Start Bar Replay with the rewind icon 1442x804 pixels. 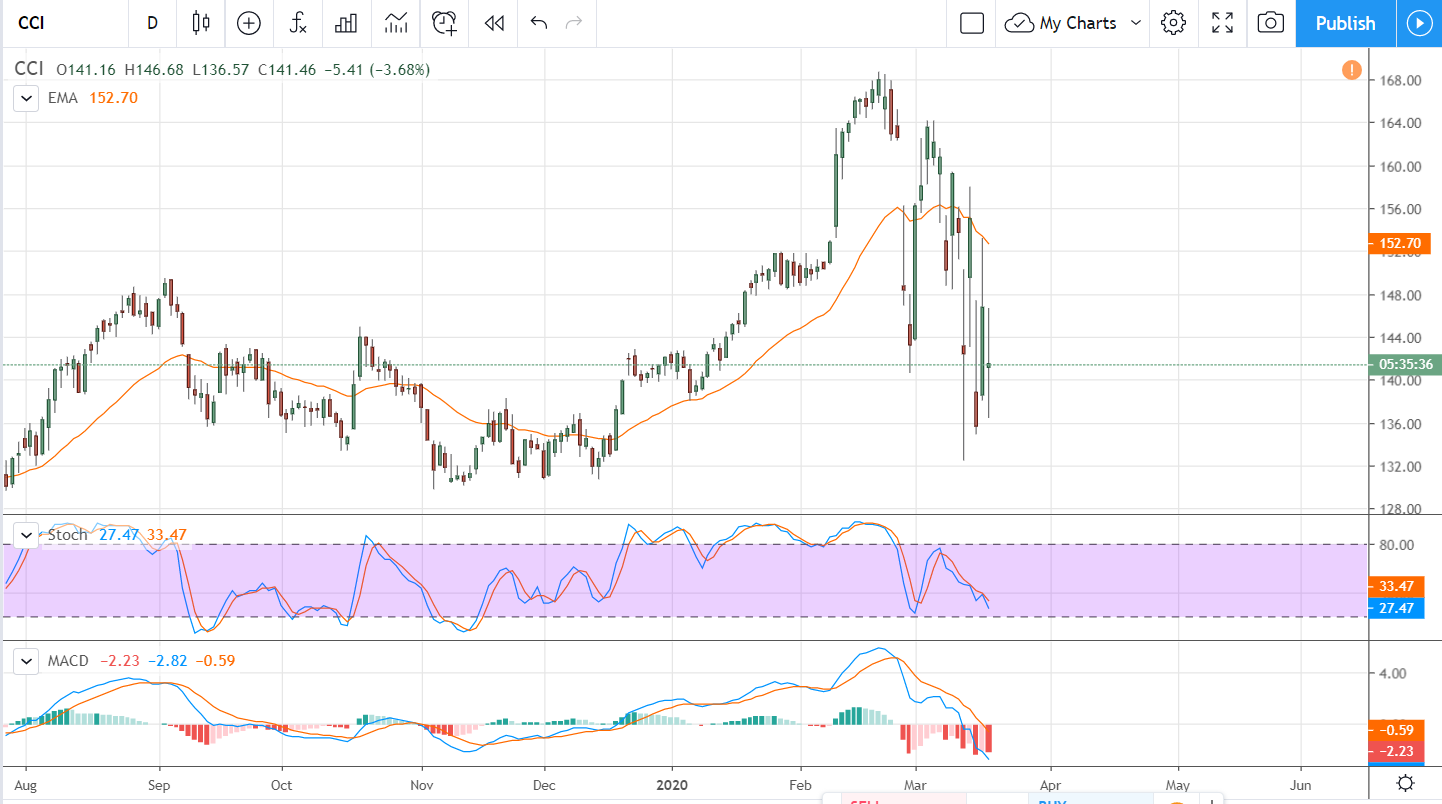click(494, 23)
